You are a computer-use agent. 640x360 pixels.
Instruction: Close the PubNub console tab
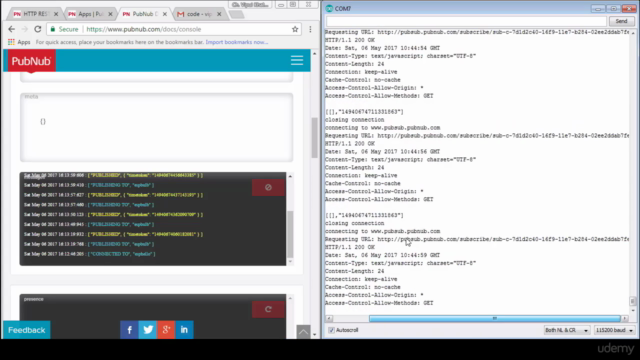coord(165,14)
